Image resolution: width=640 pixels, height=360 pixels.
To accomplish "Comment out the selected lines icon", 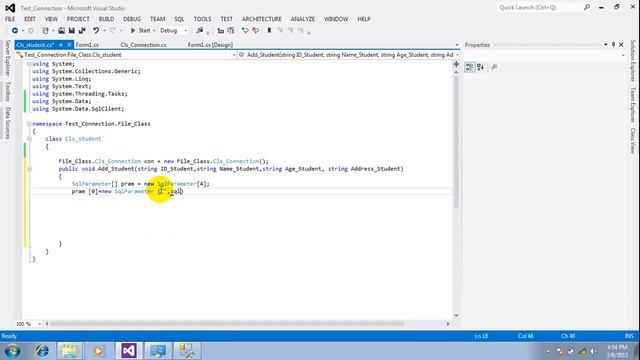I will (x=245, y=31).
